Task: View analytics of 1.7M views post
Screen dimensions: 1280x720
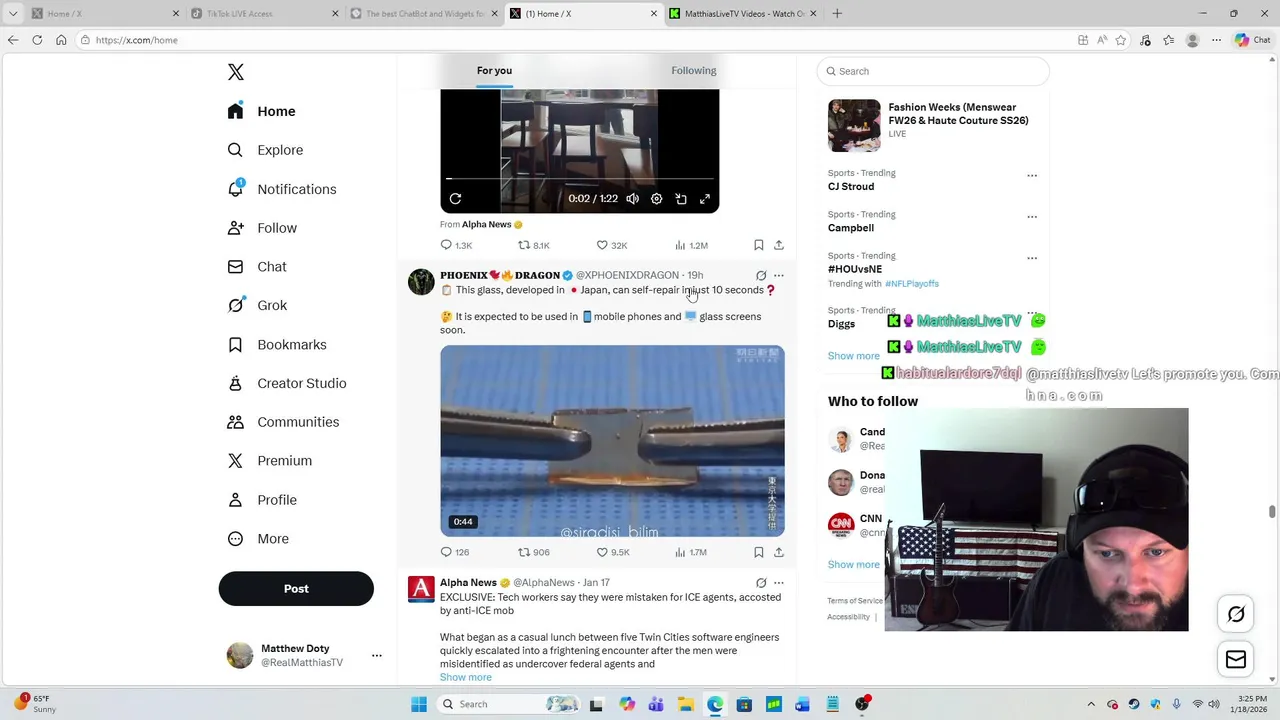Action: click(x=691, y=552)
